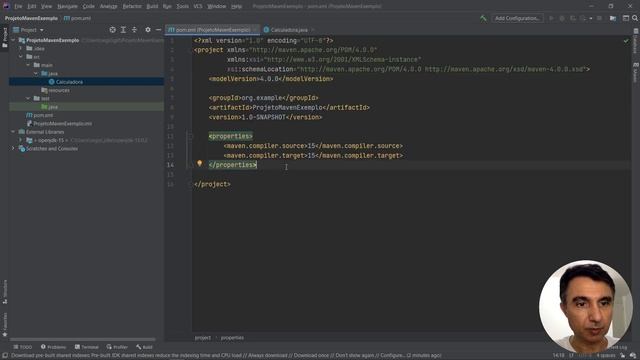Image resolution: width=640 pixels, height=360 pixels.
Task: Click the project breadcrumb in editor footer
Action: 203,338
